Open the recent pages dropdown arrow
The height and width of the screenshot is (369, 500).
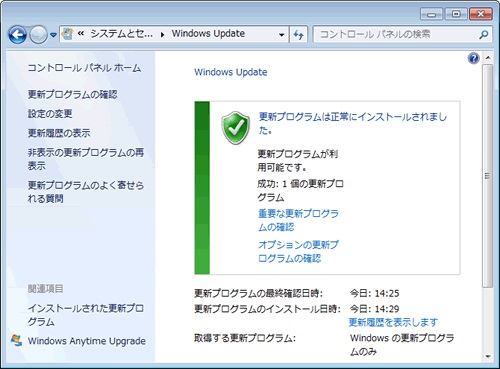pos(53,35)
